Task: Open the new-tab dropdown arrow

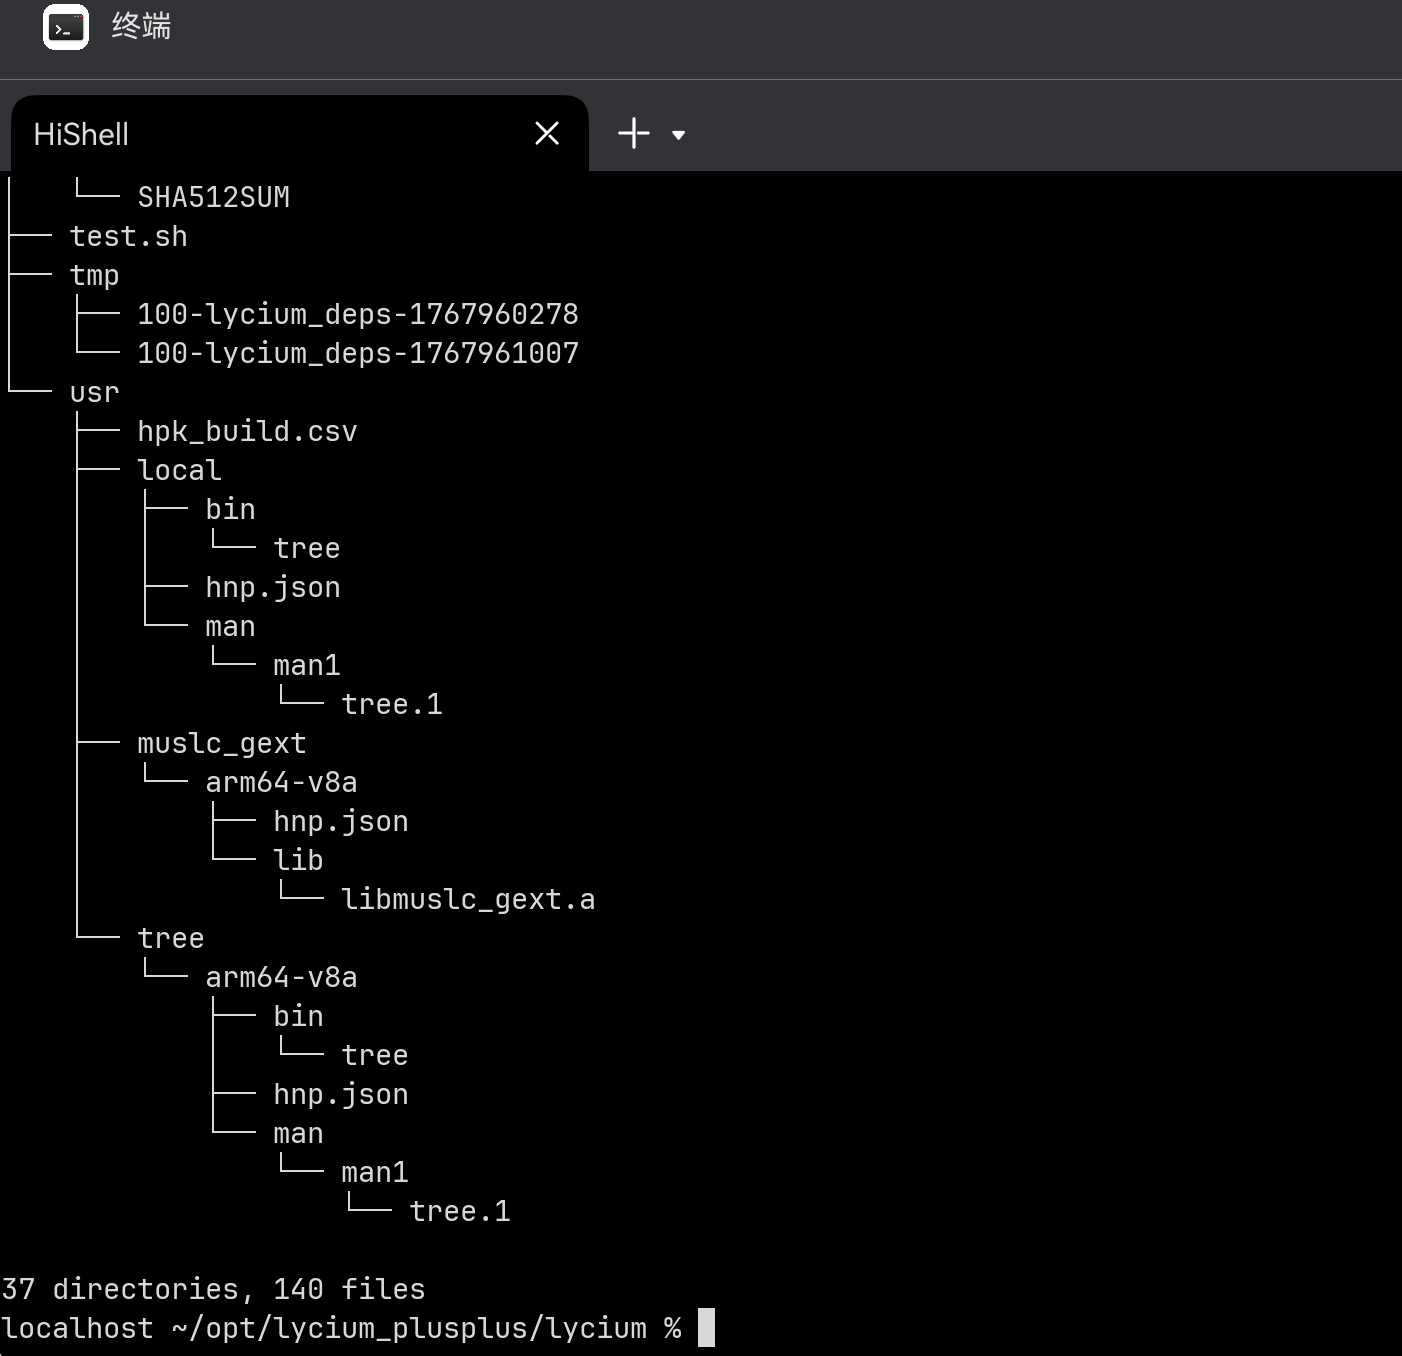Action: (x=678, y=135)
